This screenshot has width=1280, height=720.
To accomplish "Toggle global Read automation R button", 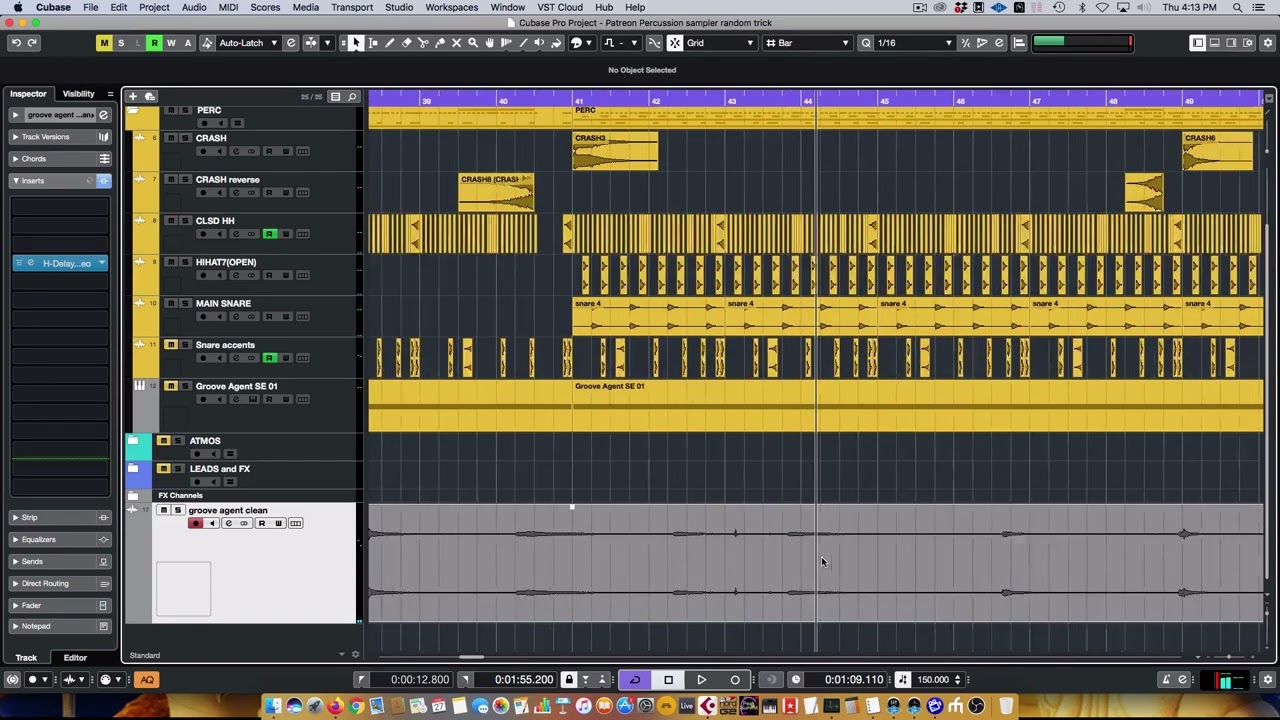I will click(x=154, y=43).
